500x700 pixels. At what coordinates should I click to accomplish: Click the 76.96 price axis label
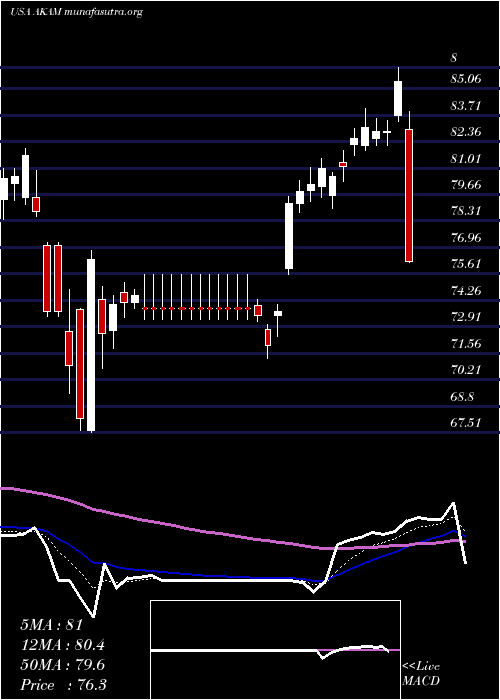pyautogui.click(x=466, y=238)
